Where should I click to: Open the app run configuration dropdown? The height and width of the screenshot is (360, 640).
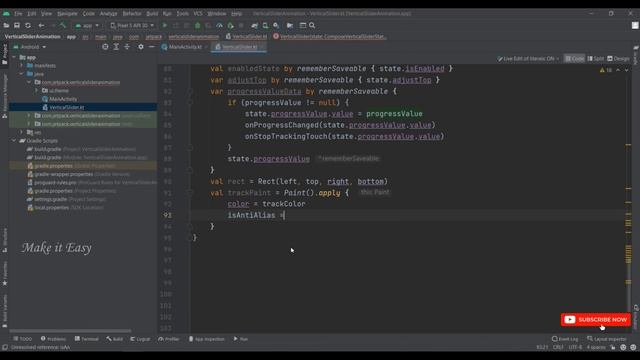point(87,25)
